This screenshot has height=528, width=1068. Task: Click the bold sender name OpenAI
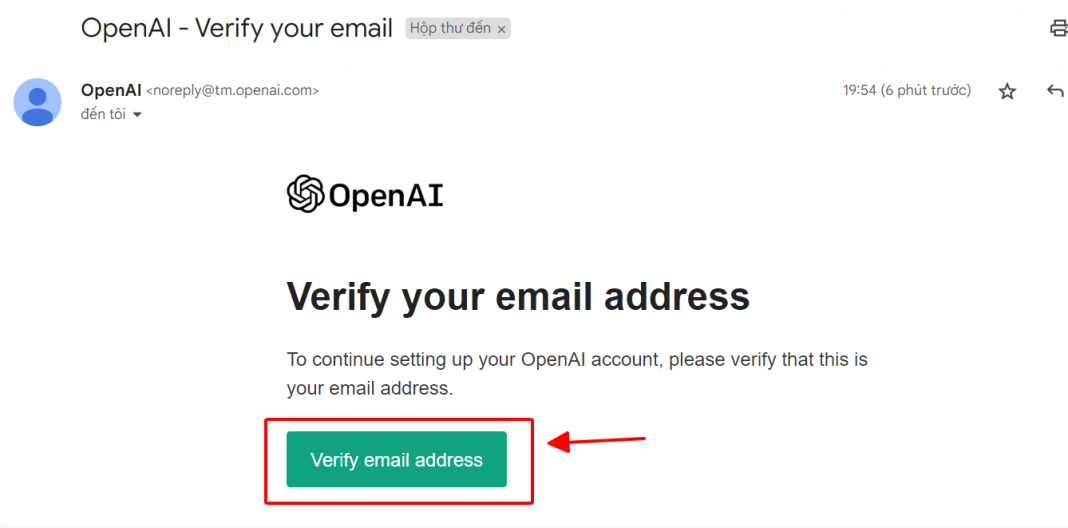tap(111, 90)
